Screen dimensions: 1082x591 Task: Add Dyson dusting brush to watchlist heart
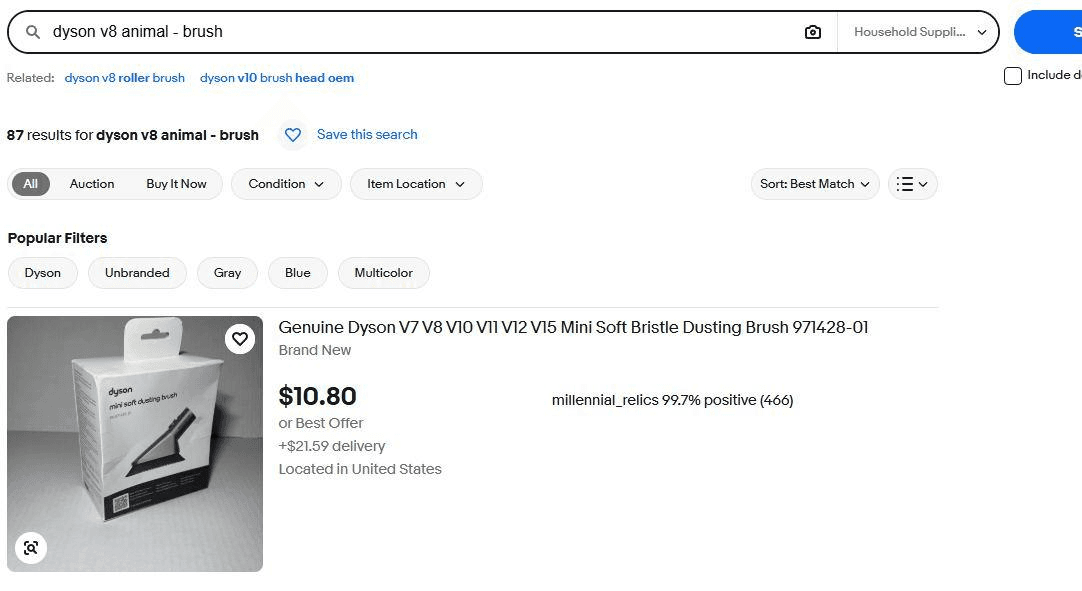tap(239, 339)
